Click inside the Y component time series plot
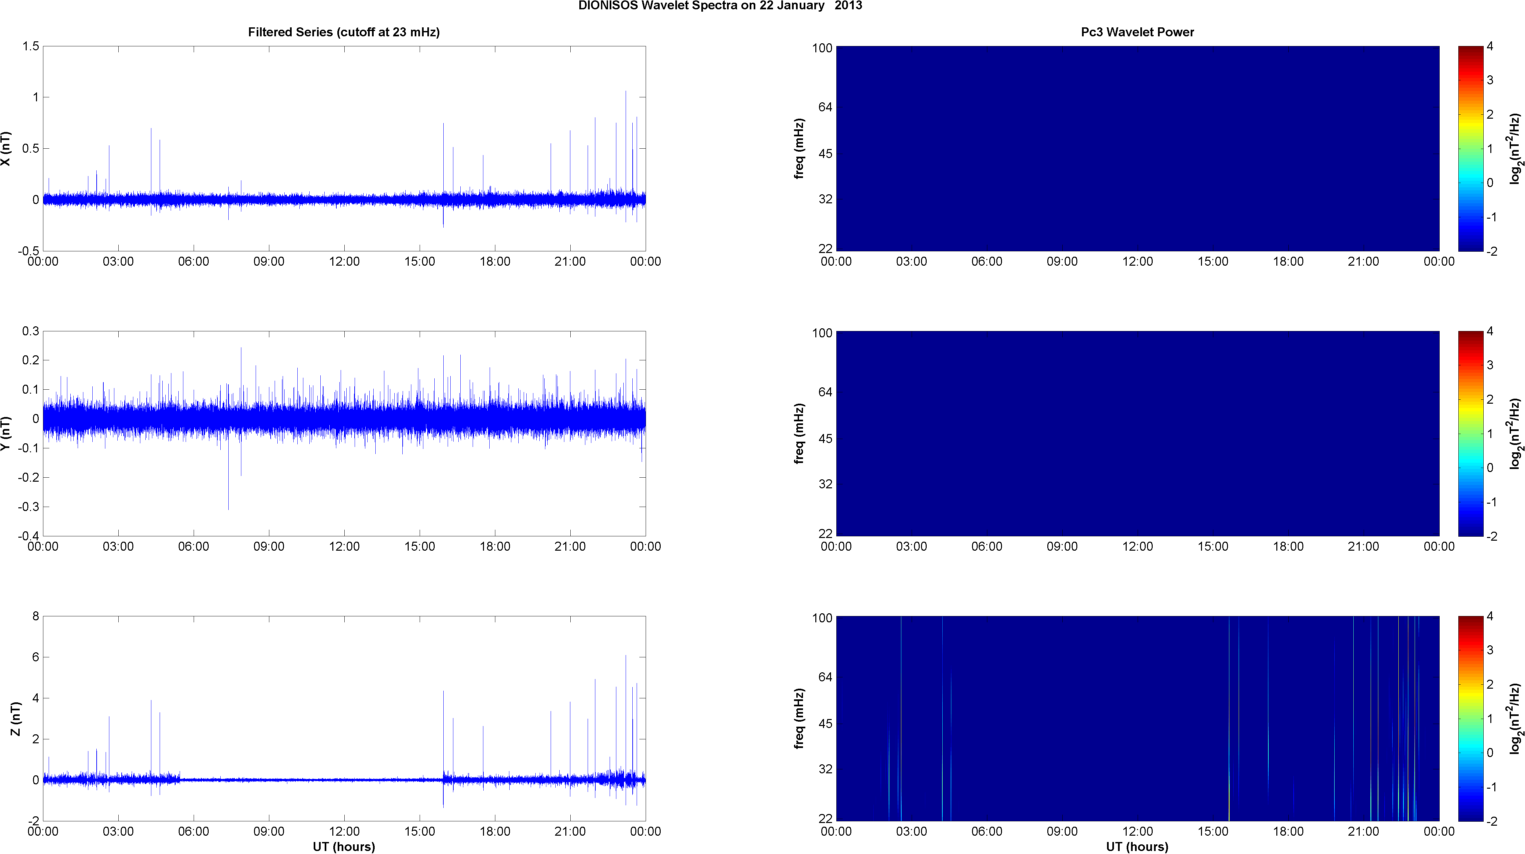Viewport: 1525px width, 854px height. pyautogui.click(x=344, y=433)
